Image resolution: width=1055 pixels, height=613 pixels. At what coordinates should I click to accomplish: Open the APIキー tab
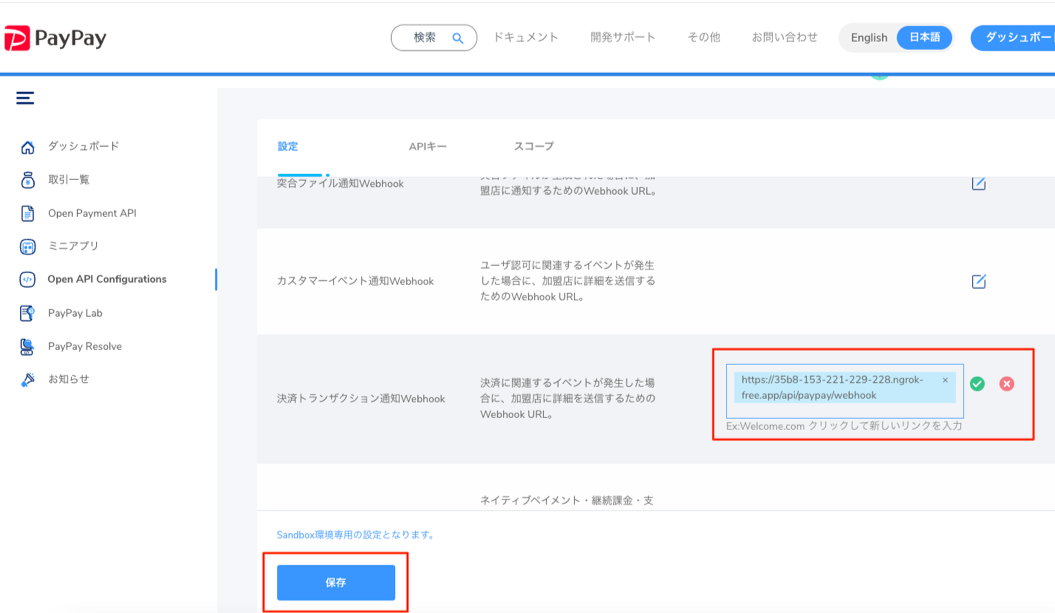428,146
